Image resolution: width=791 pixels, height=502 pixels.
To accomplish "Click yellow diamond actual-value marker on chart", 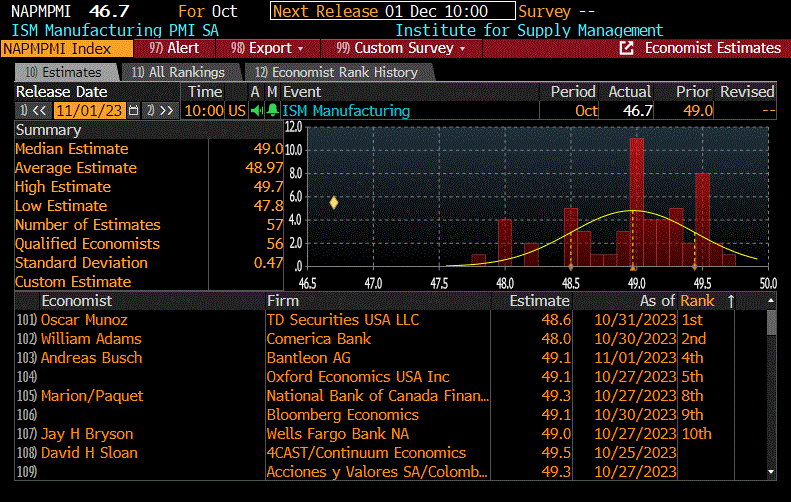I will click(x=333, y=203).
